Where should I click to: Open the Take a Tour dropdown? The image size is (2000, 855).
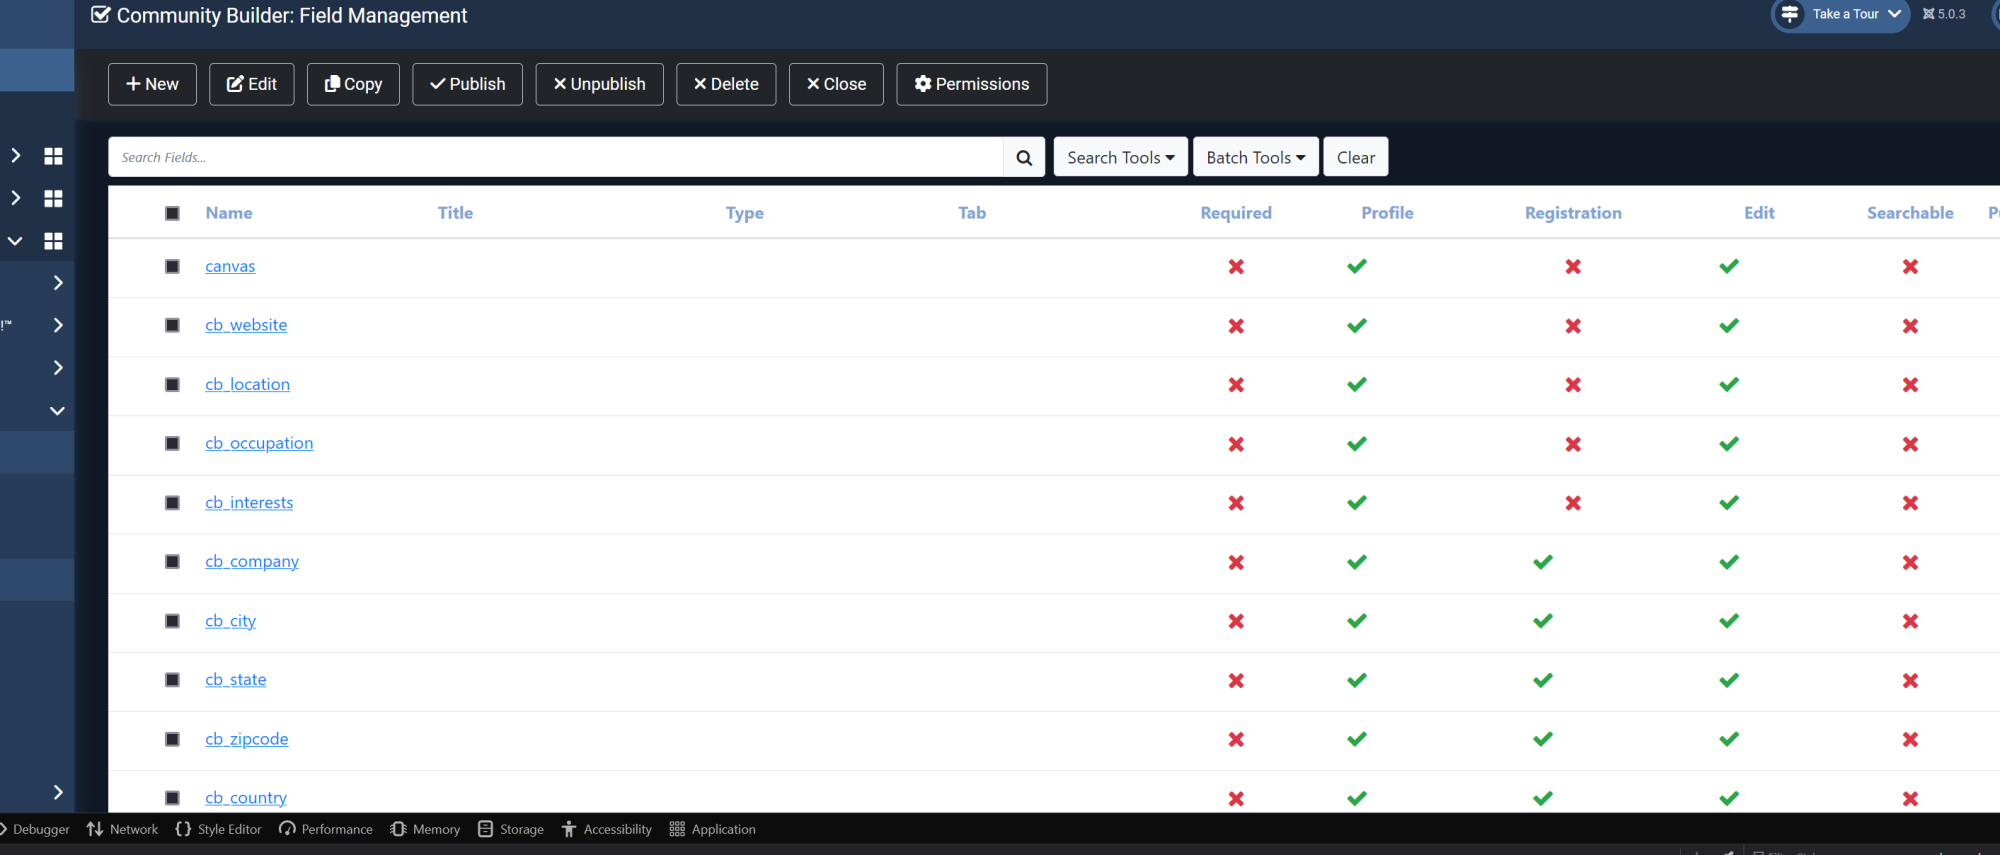click(x=1841, y=14)
